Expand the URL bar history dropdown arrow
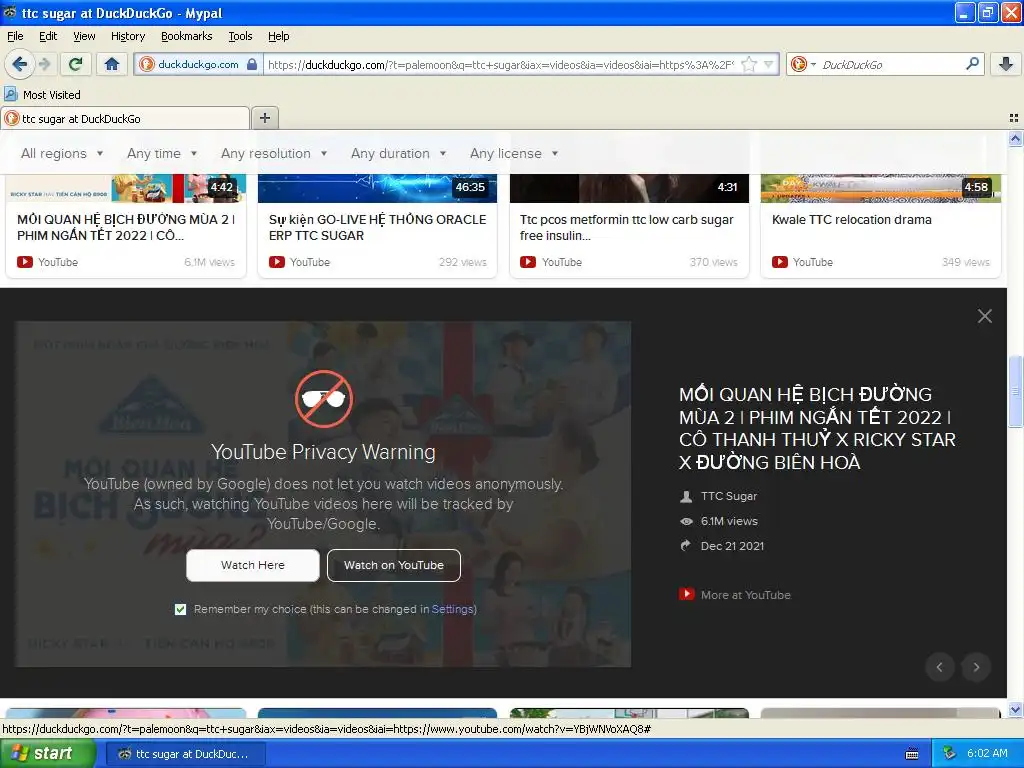This screenshot has height=768, width=1024. tap(769, 64)
